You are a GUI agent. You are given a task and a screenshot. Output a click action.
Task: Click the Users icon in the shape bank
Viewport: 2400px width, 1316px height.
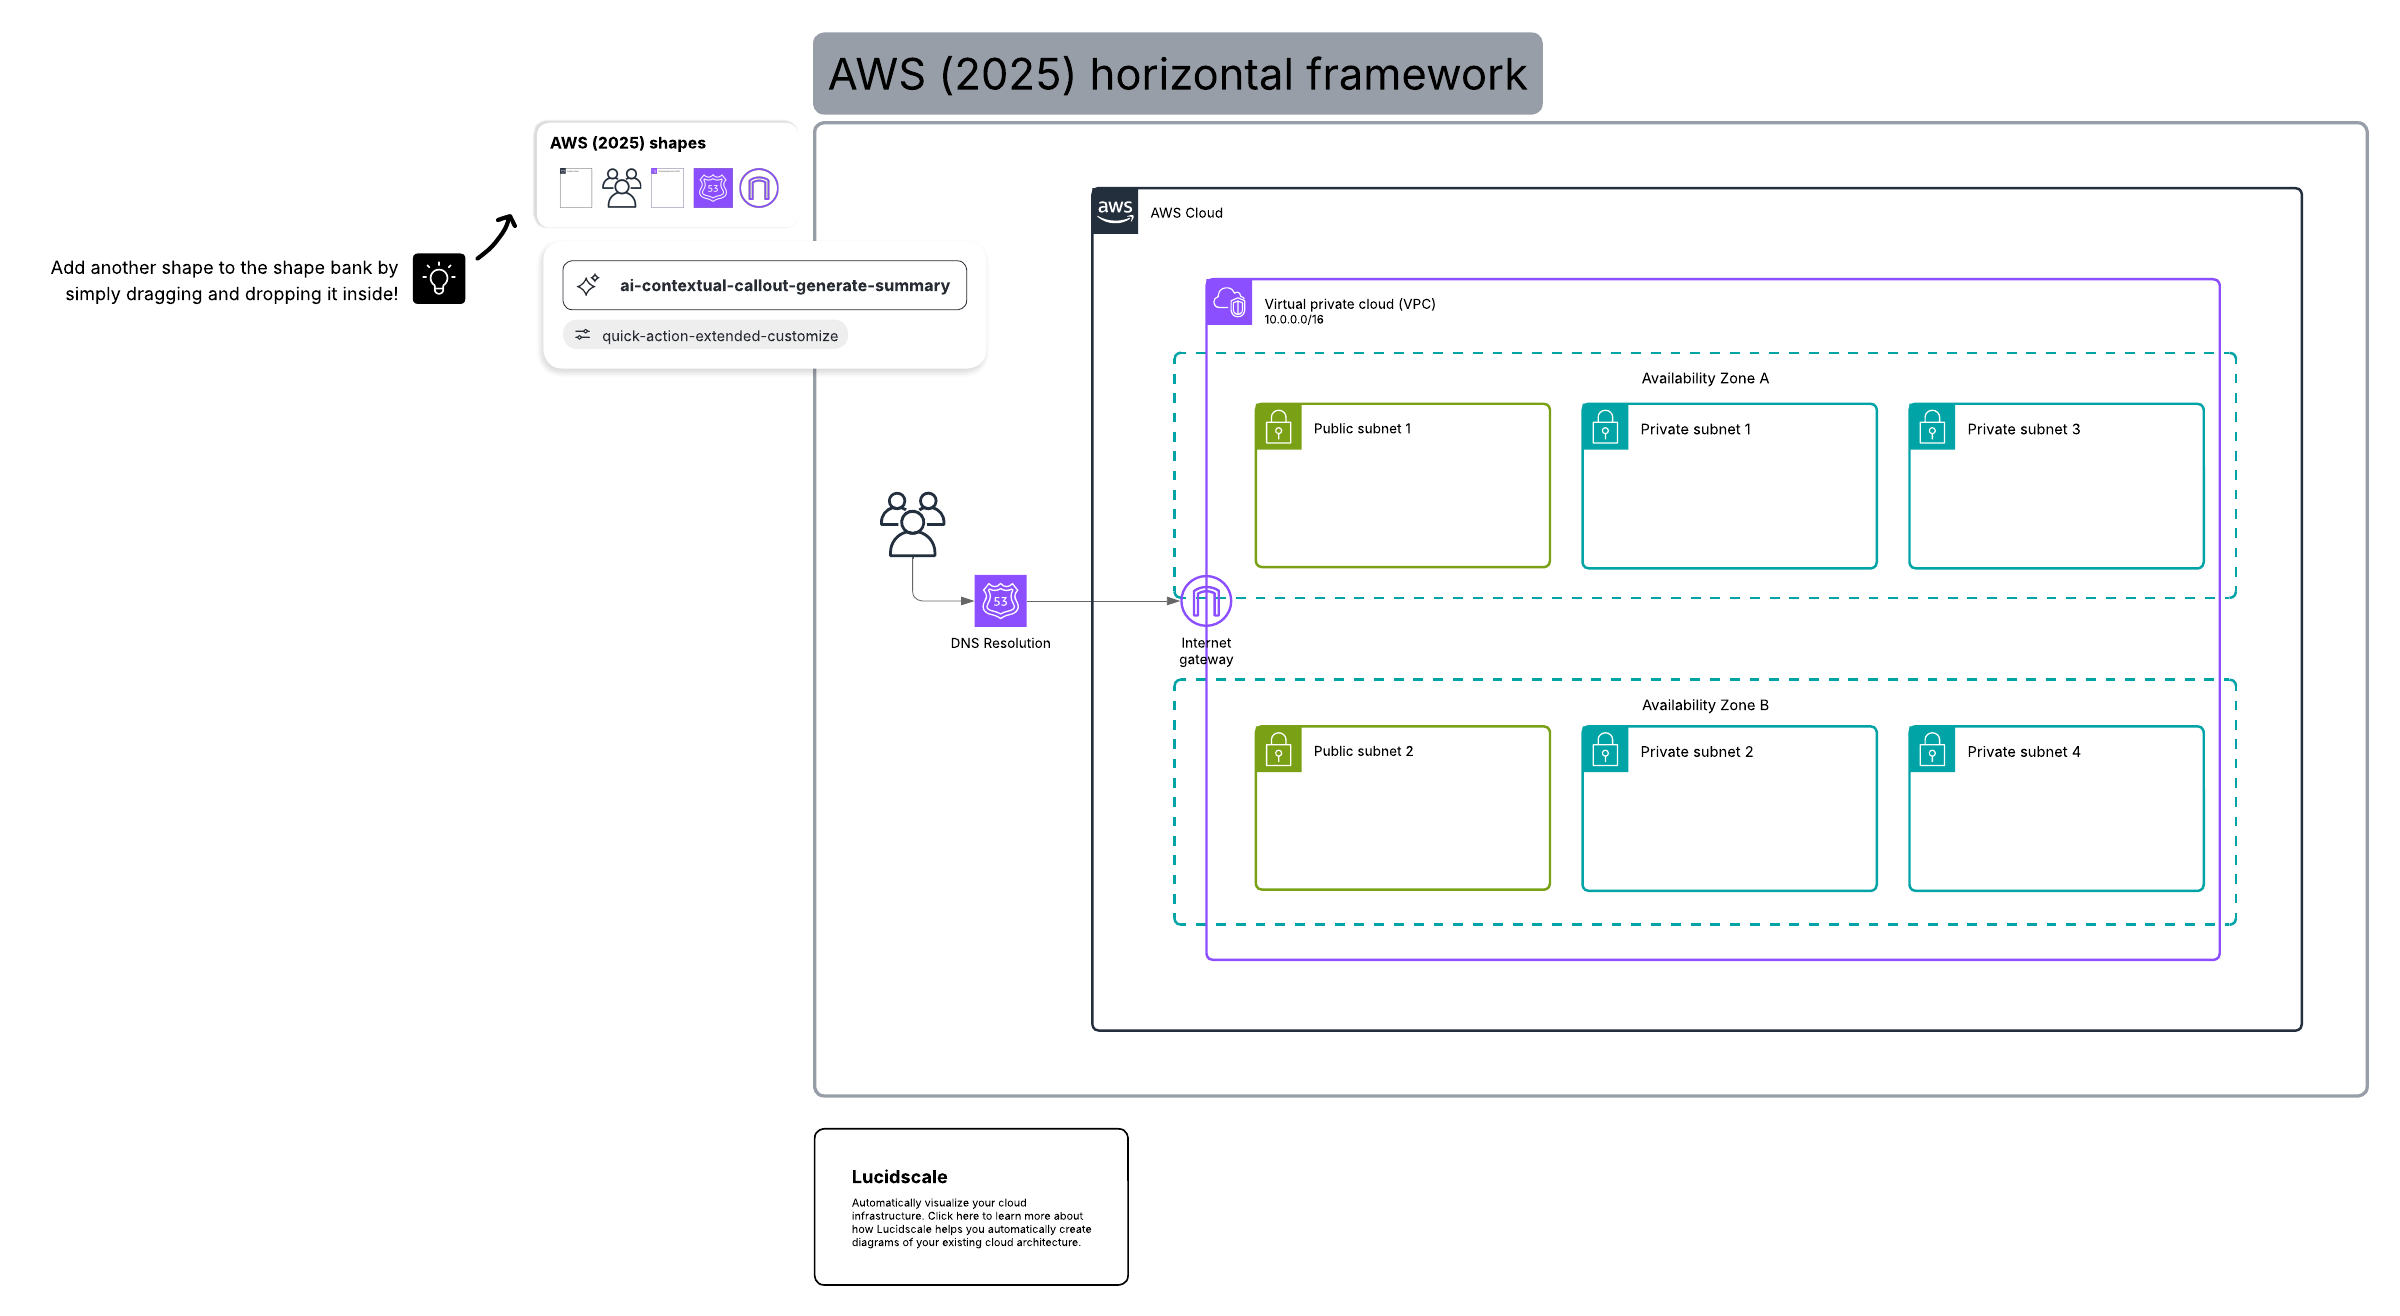point(621,188)
